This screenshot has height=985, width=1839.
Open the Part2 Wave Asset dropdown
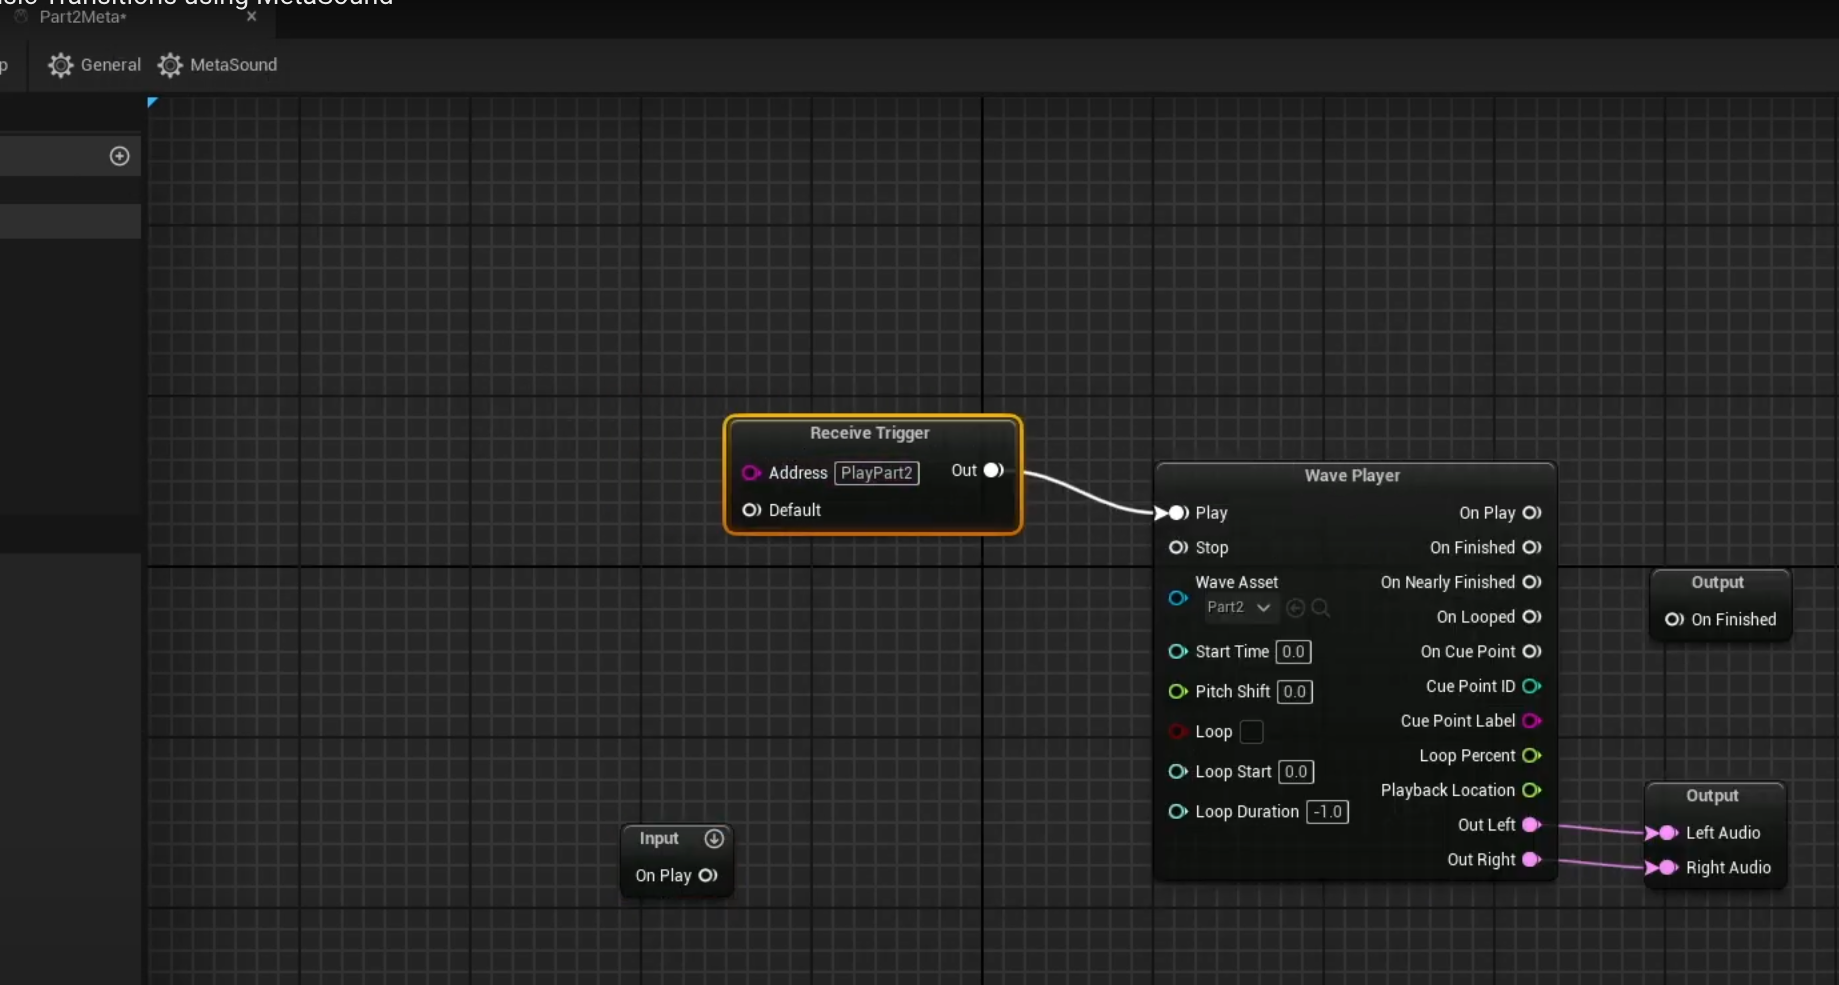click(1238, 607)
